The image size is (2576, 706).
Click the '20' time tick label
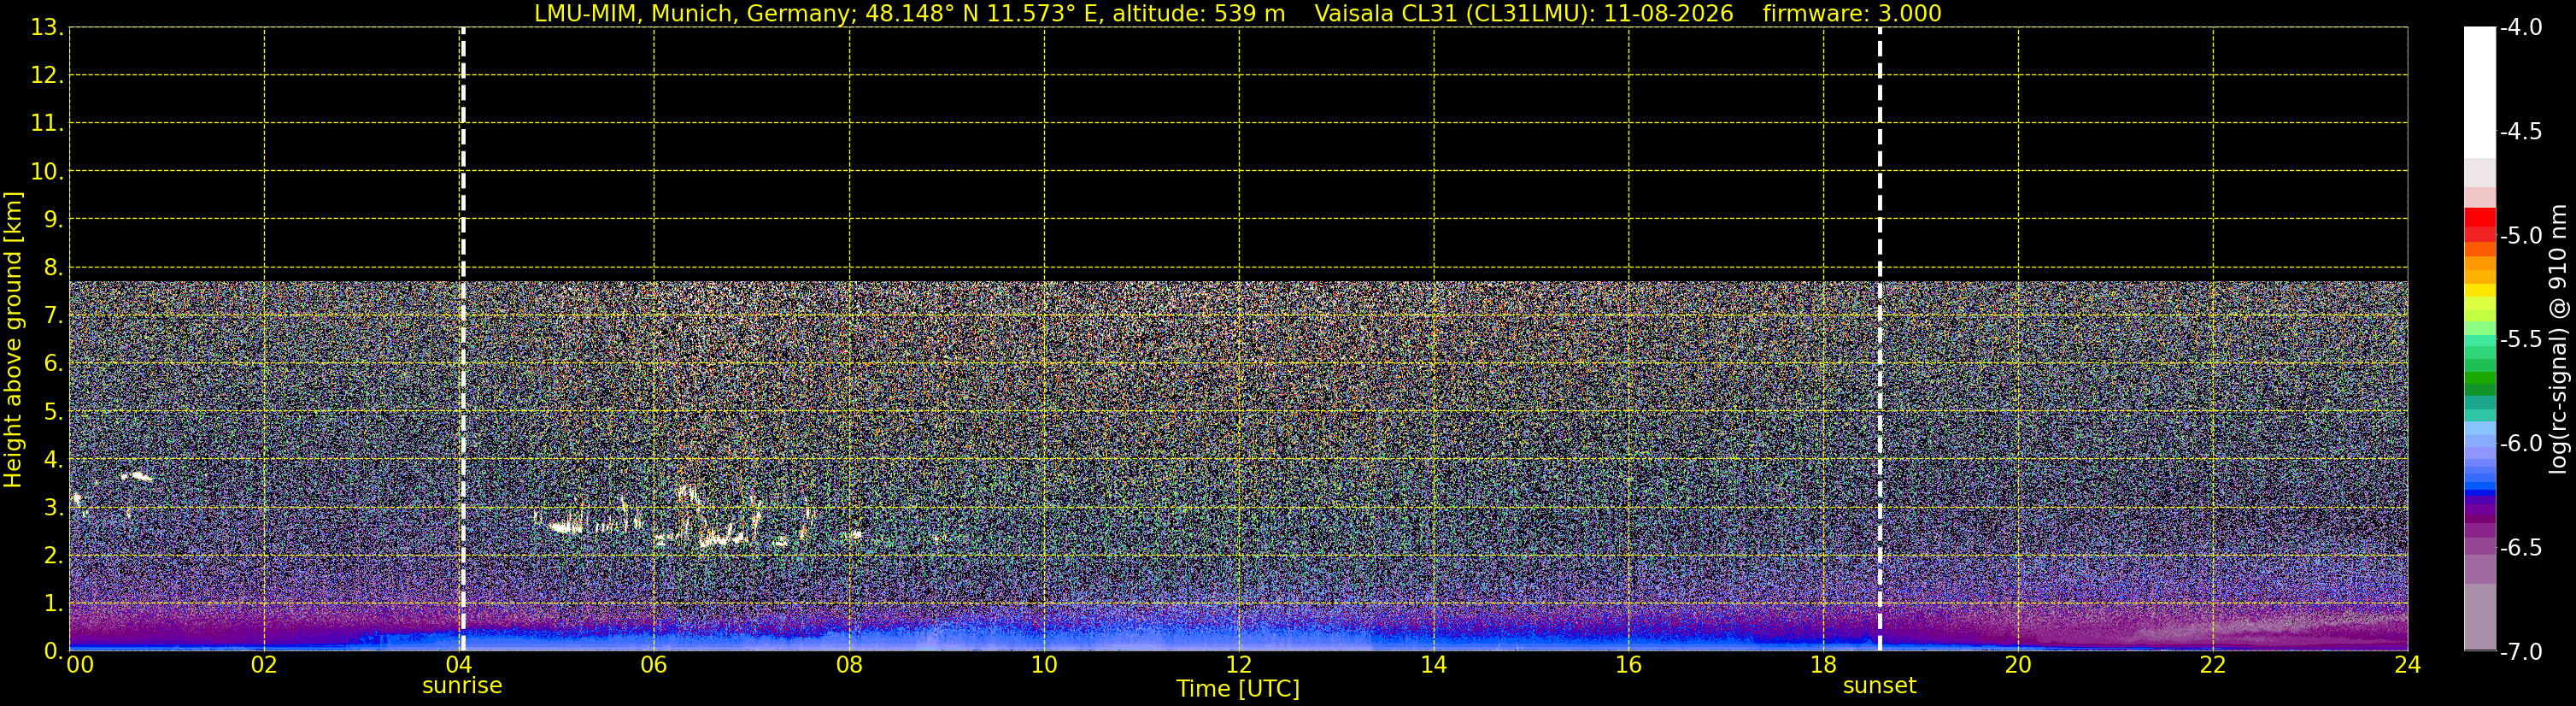click(2018, 666)
